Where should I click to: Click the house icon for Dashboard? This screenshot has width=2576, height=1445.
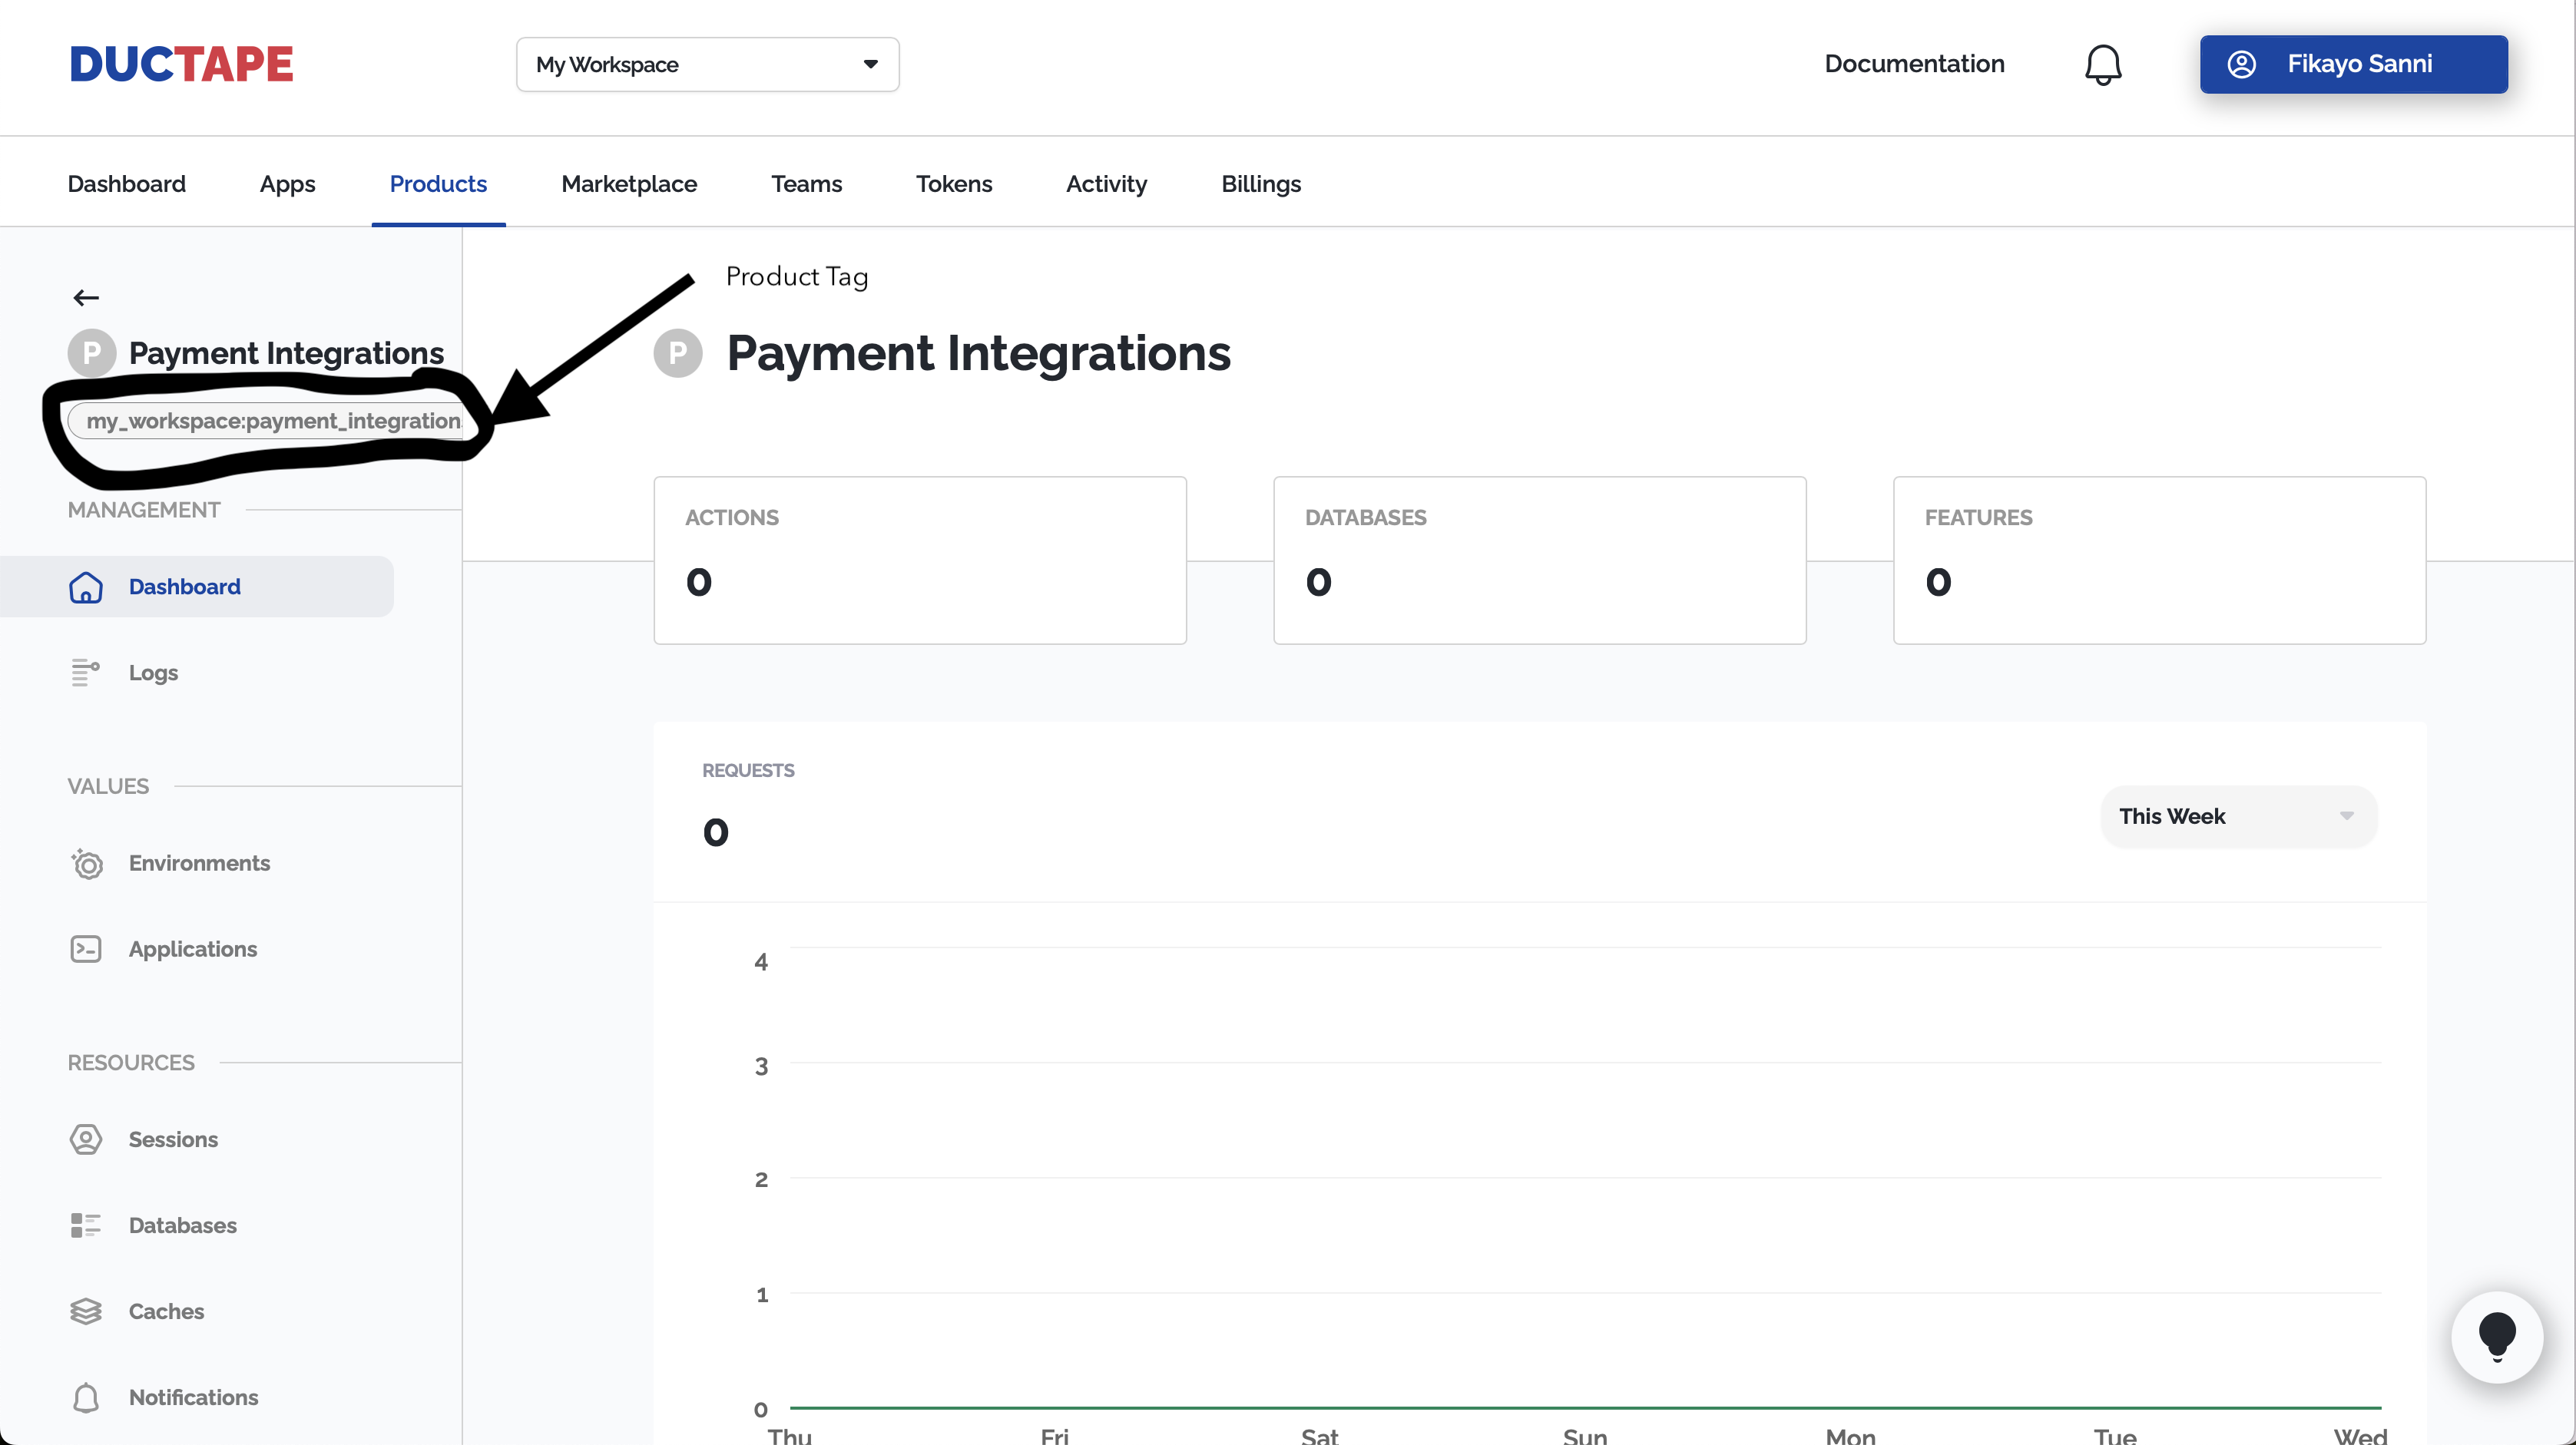click(86, 587)
